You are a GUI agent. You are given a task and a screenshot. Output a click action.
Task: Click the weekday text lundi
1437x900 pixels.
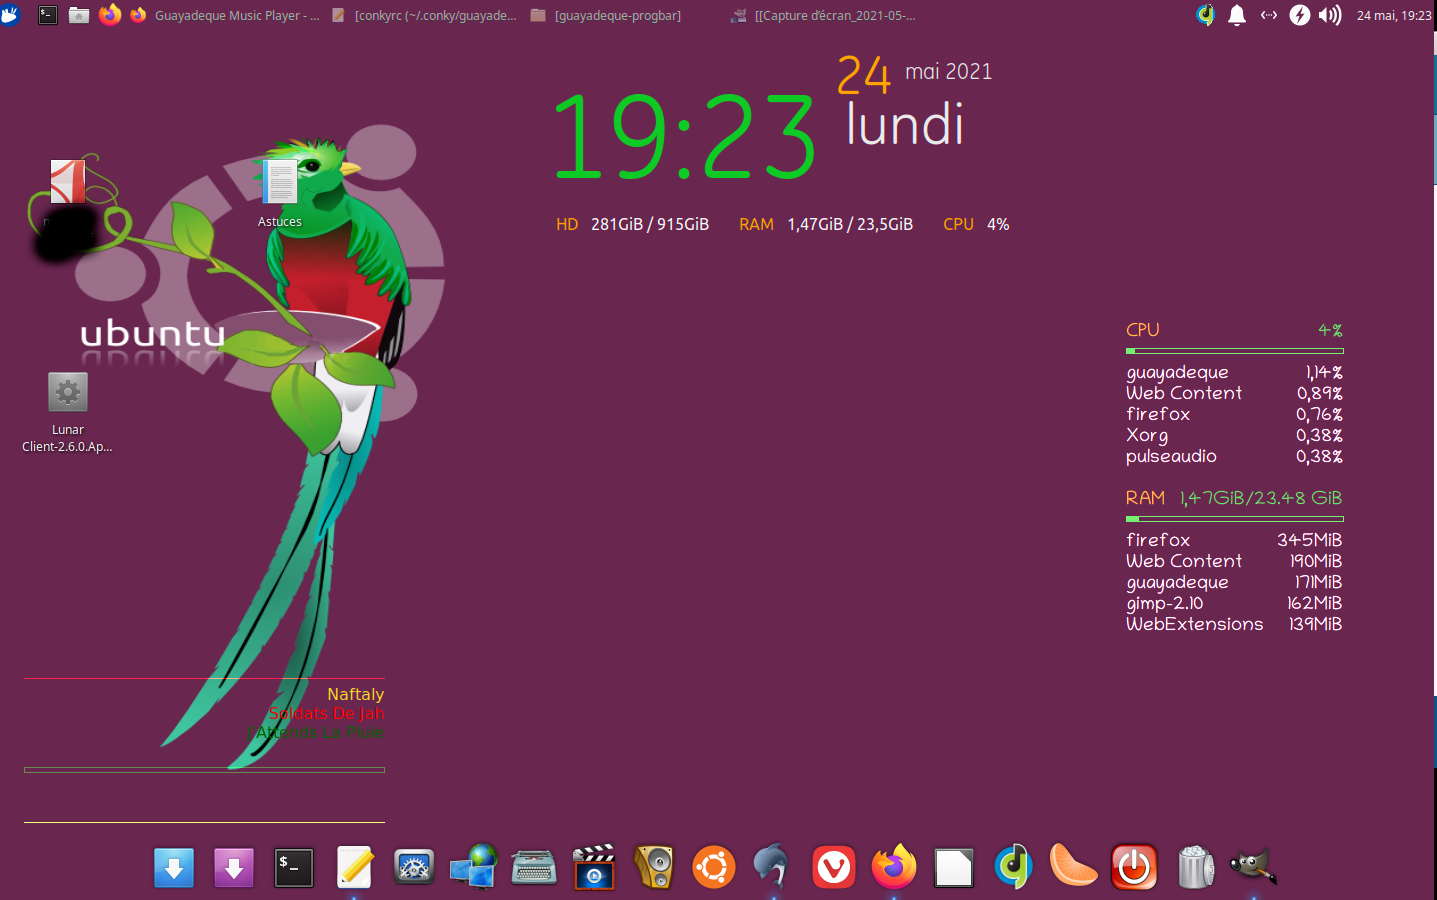pos(905,125)
